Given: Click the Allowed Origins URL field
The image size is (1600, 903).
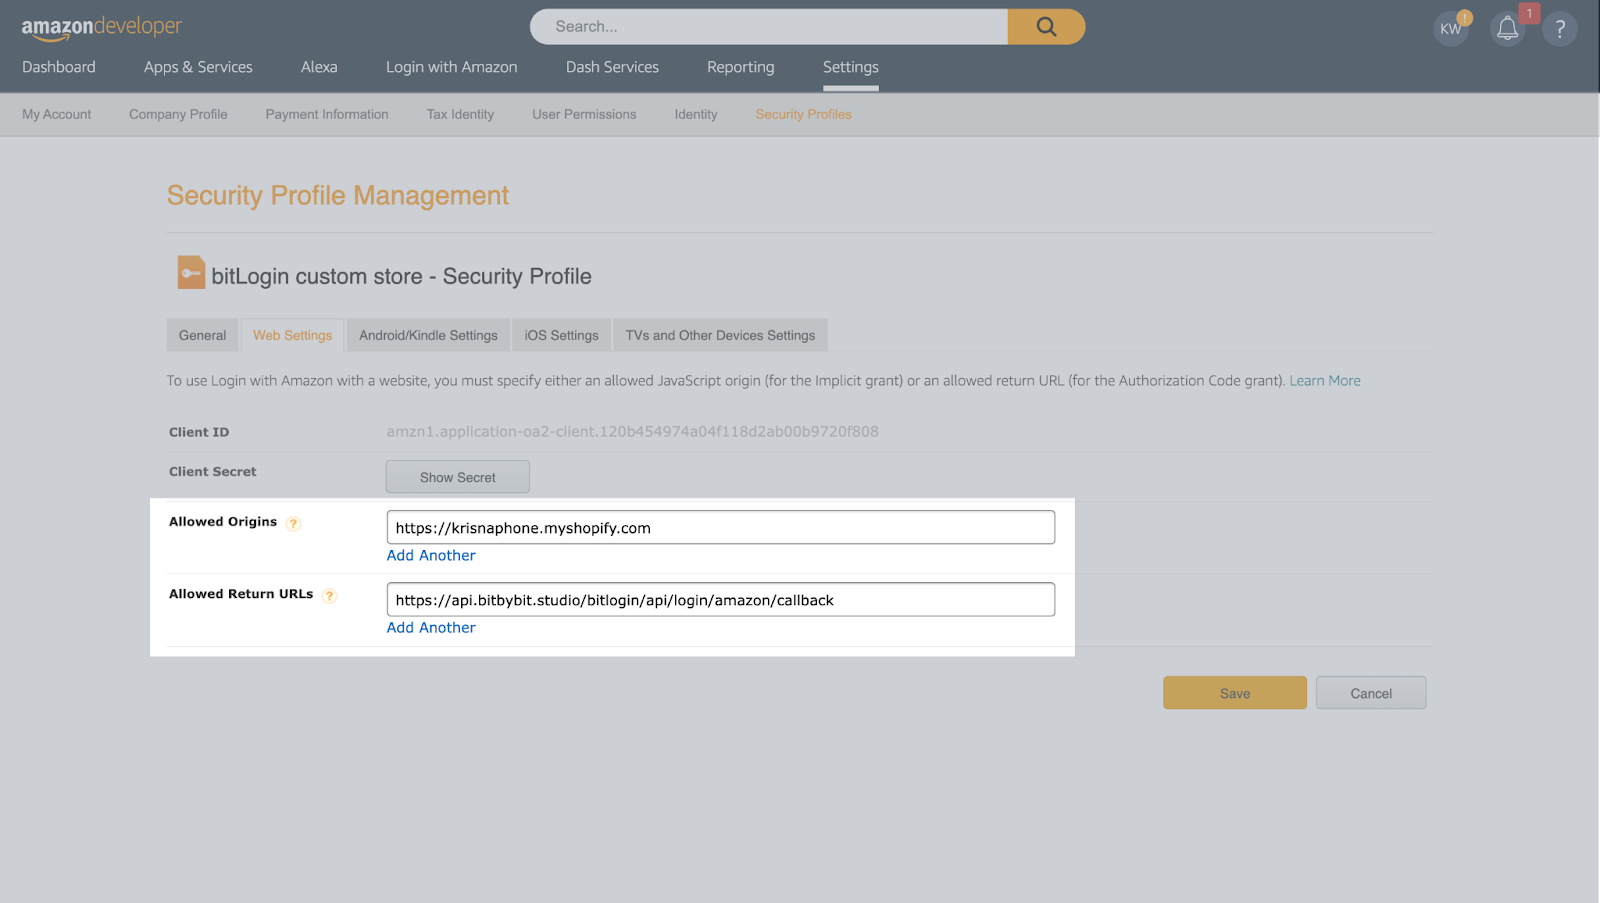Looking at the screenshot, I should (721, 527).
